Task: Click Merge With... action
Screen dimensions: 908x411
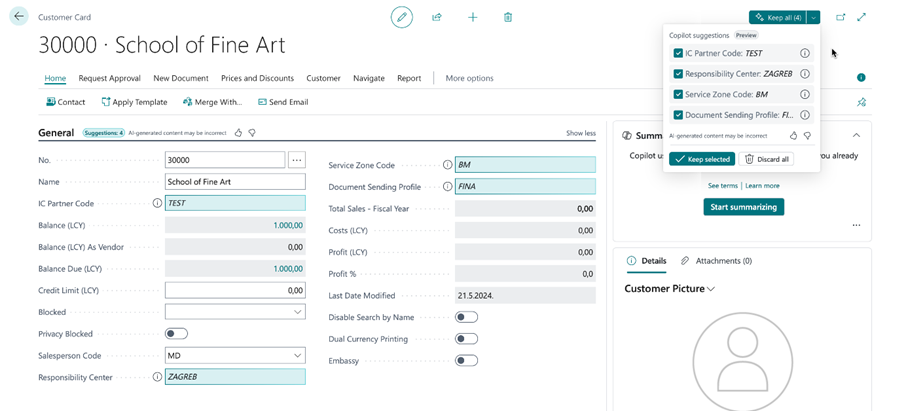Action: click(x=213, y=102)
